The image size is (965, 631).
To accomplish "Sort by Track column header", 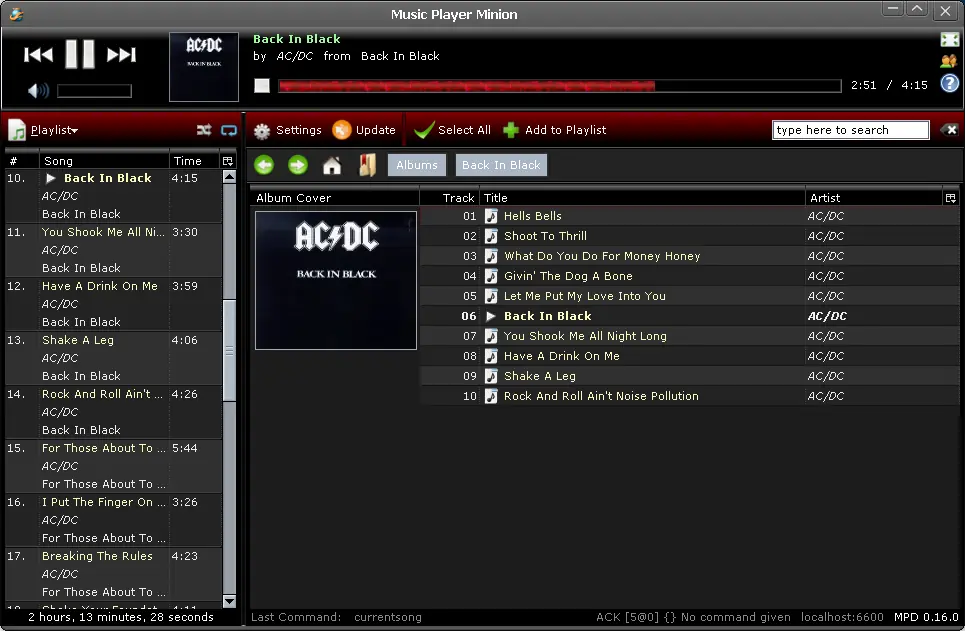I will [x=449, y=198].
